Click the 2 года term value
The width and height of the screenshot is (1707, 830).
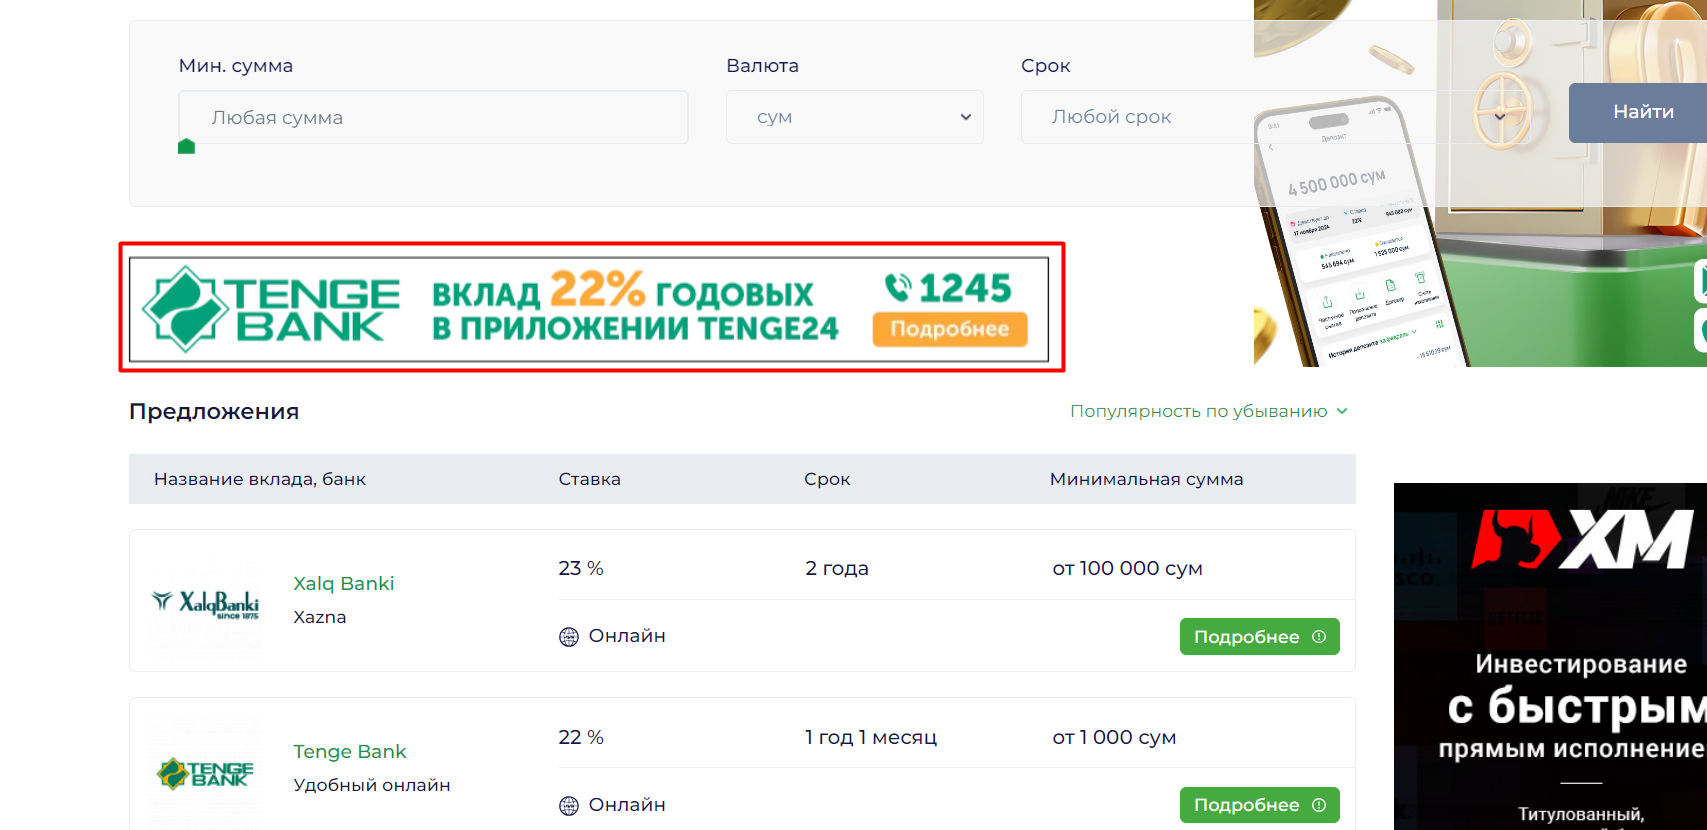tap(837, 568)
